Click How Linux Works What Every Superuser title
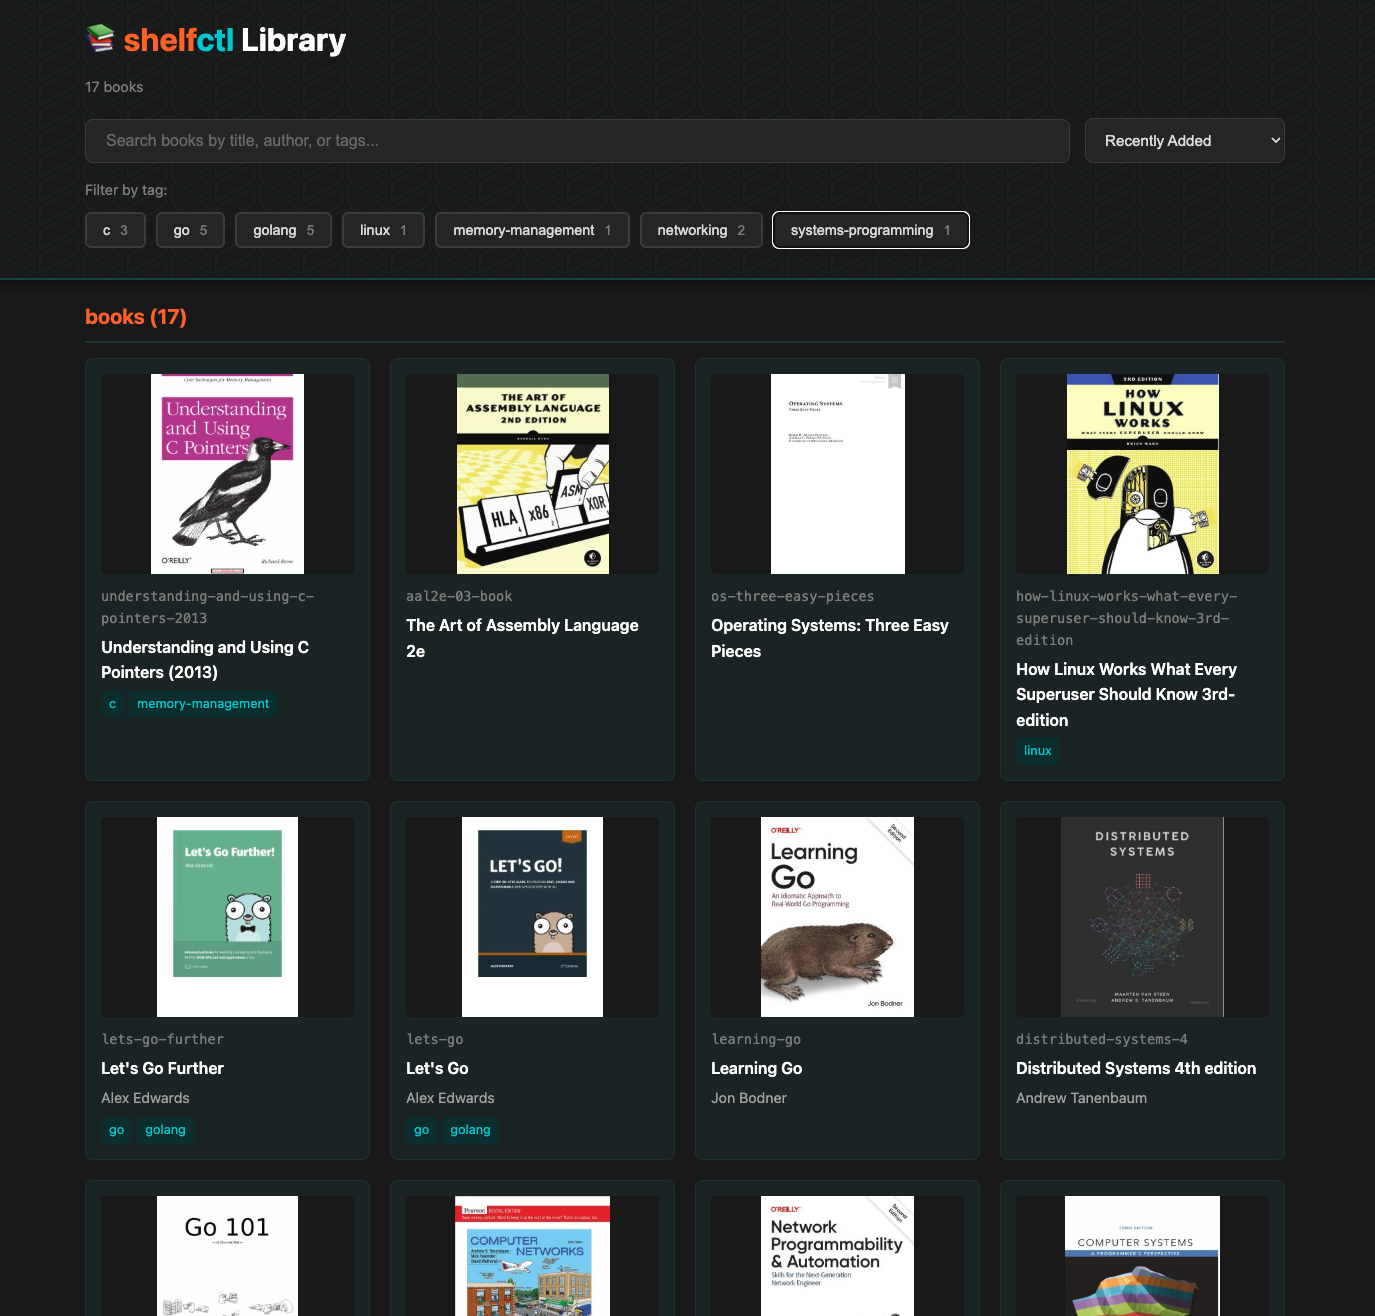 click(x=1126, y=694)
